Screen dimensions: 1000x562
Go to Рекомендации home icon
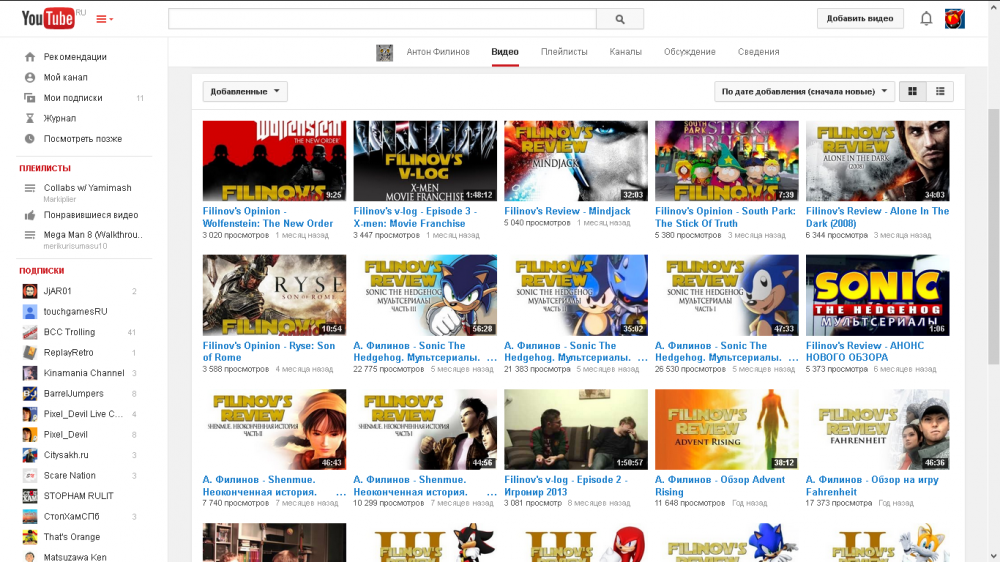point(30,57)
